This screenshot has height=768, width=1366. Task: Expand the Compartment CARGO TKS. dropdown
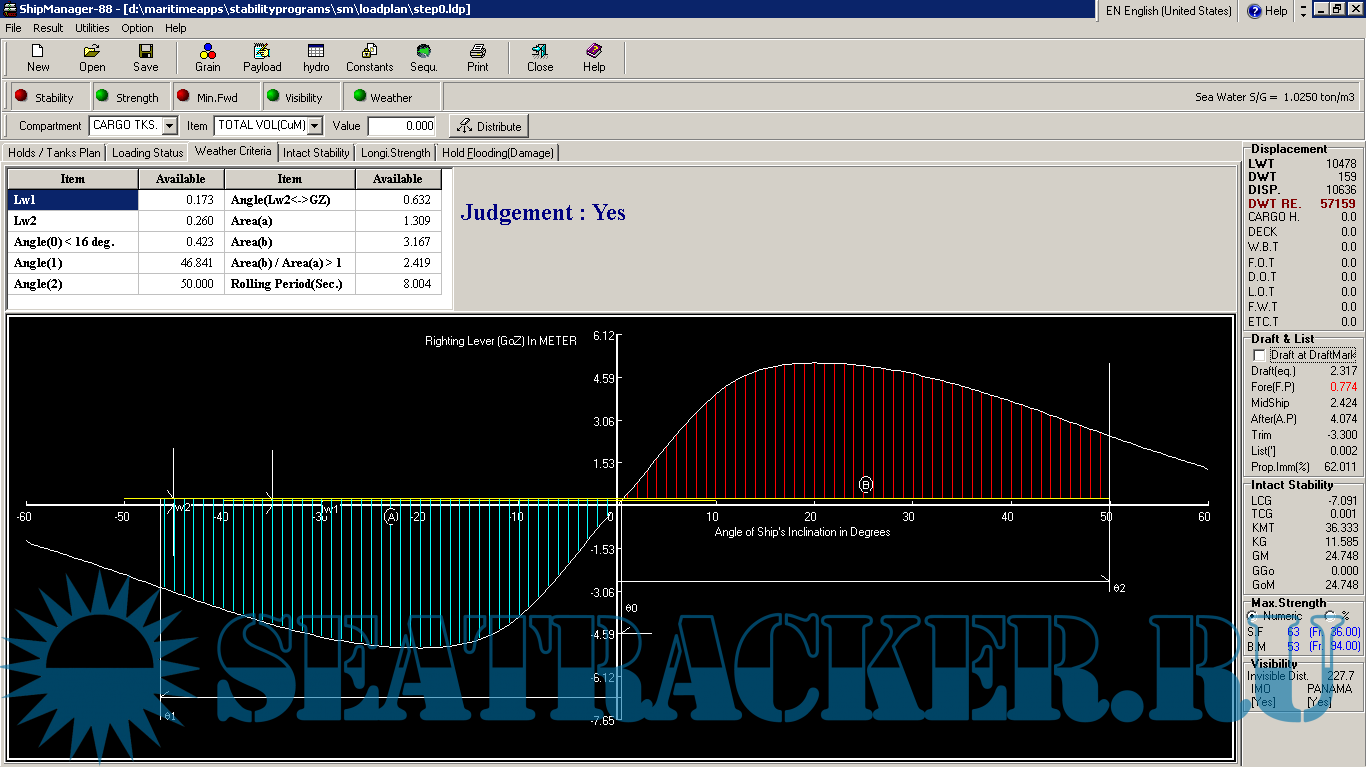169,126
